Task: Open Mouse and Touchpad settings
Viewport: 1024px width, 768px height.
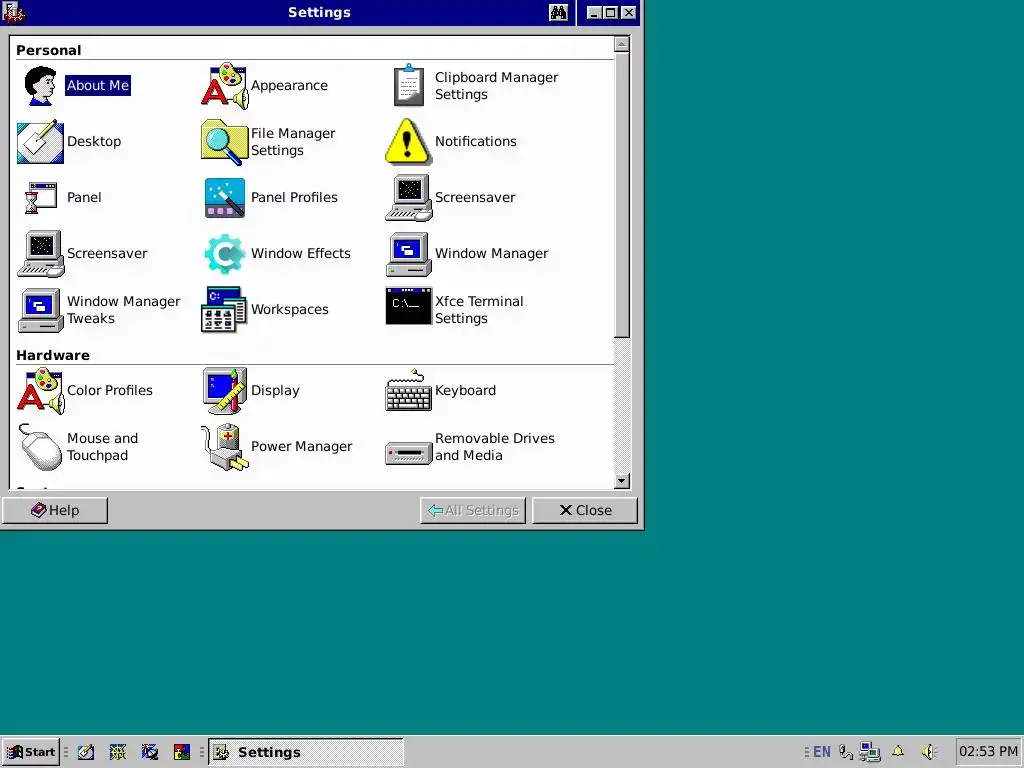Action: click(x=78, y=447)
